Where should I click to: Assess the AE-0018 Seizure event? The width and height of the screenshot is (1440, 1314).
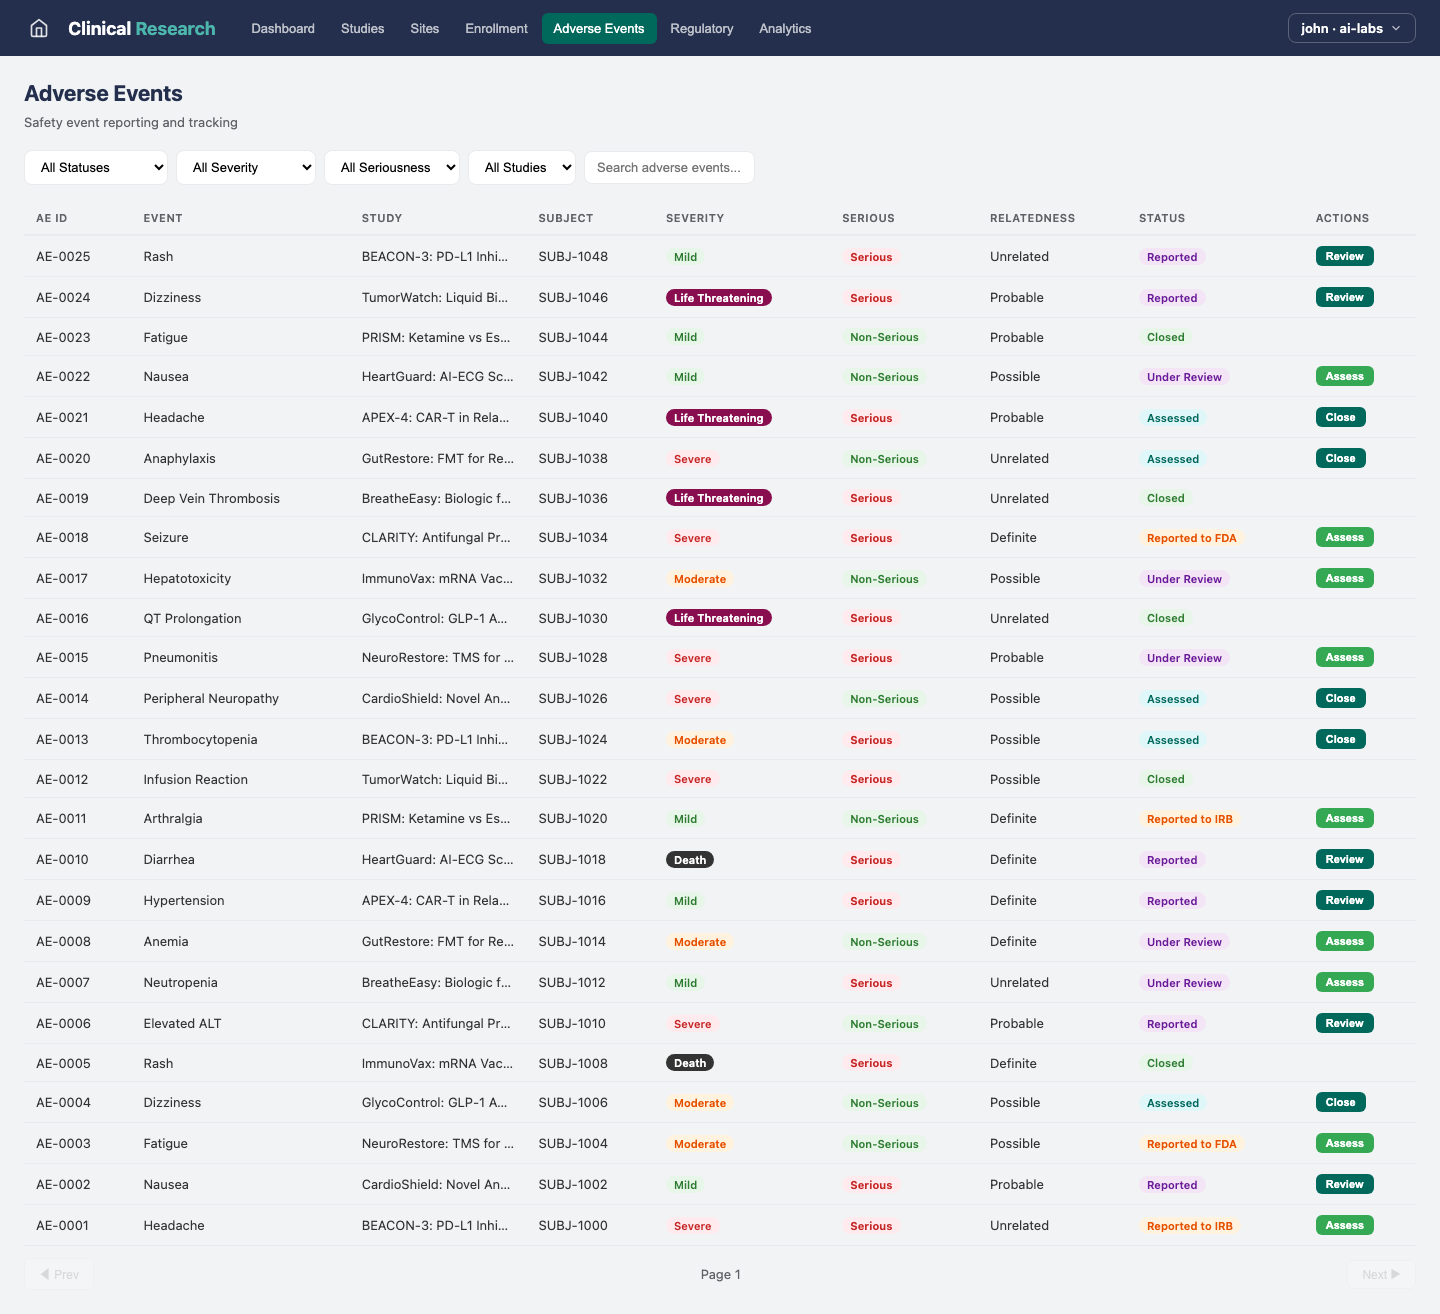pos(1344,537)
